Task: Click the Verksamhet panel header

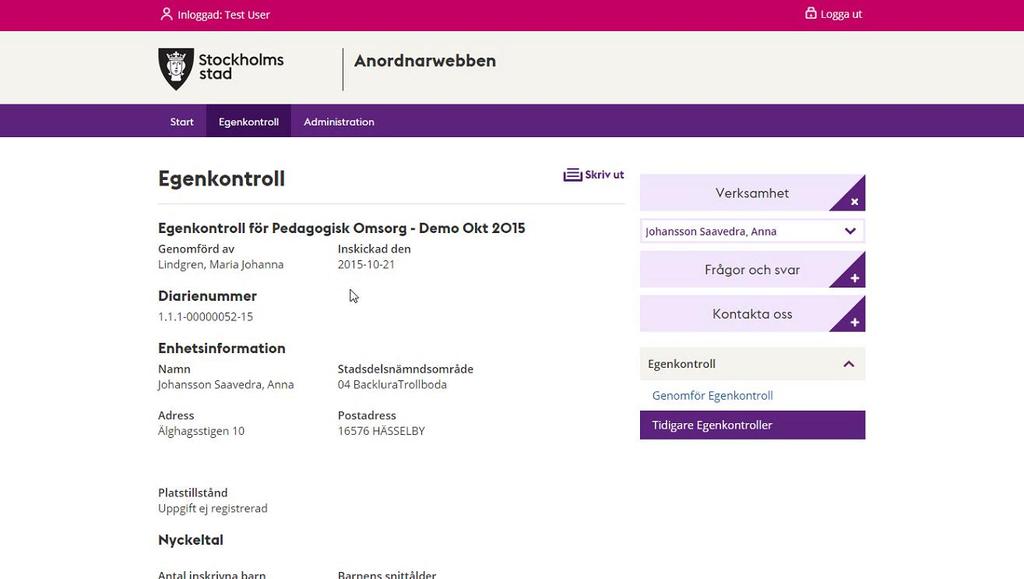Action: point(752,193)
